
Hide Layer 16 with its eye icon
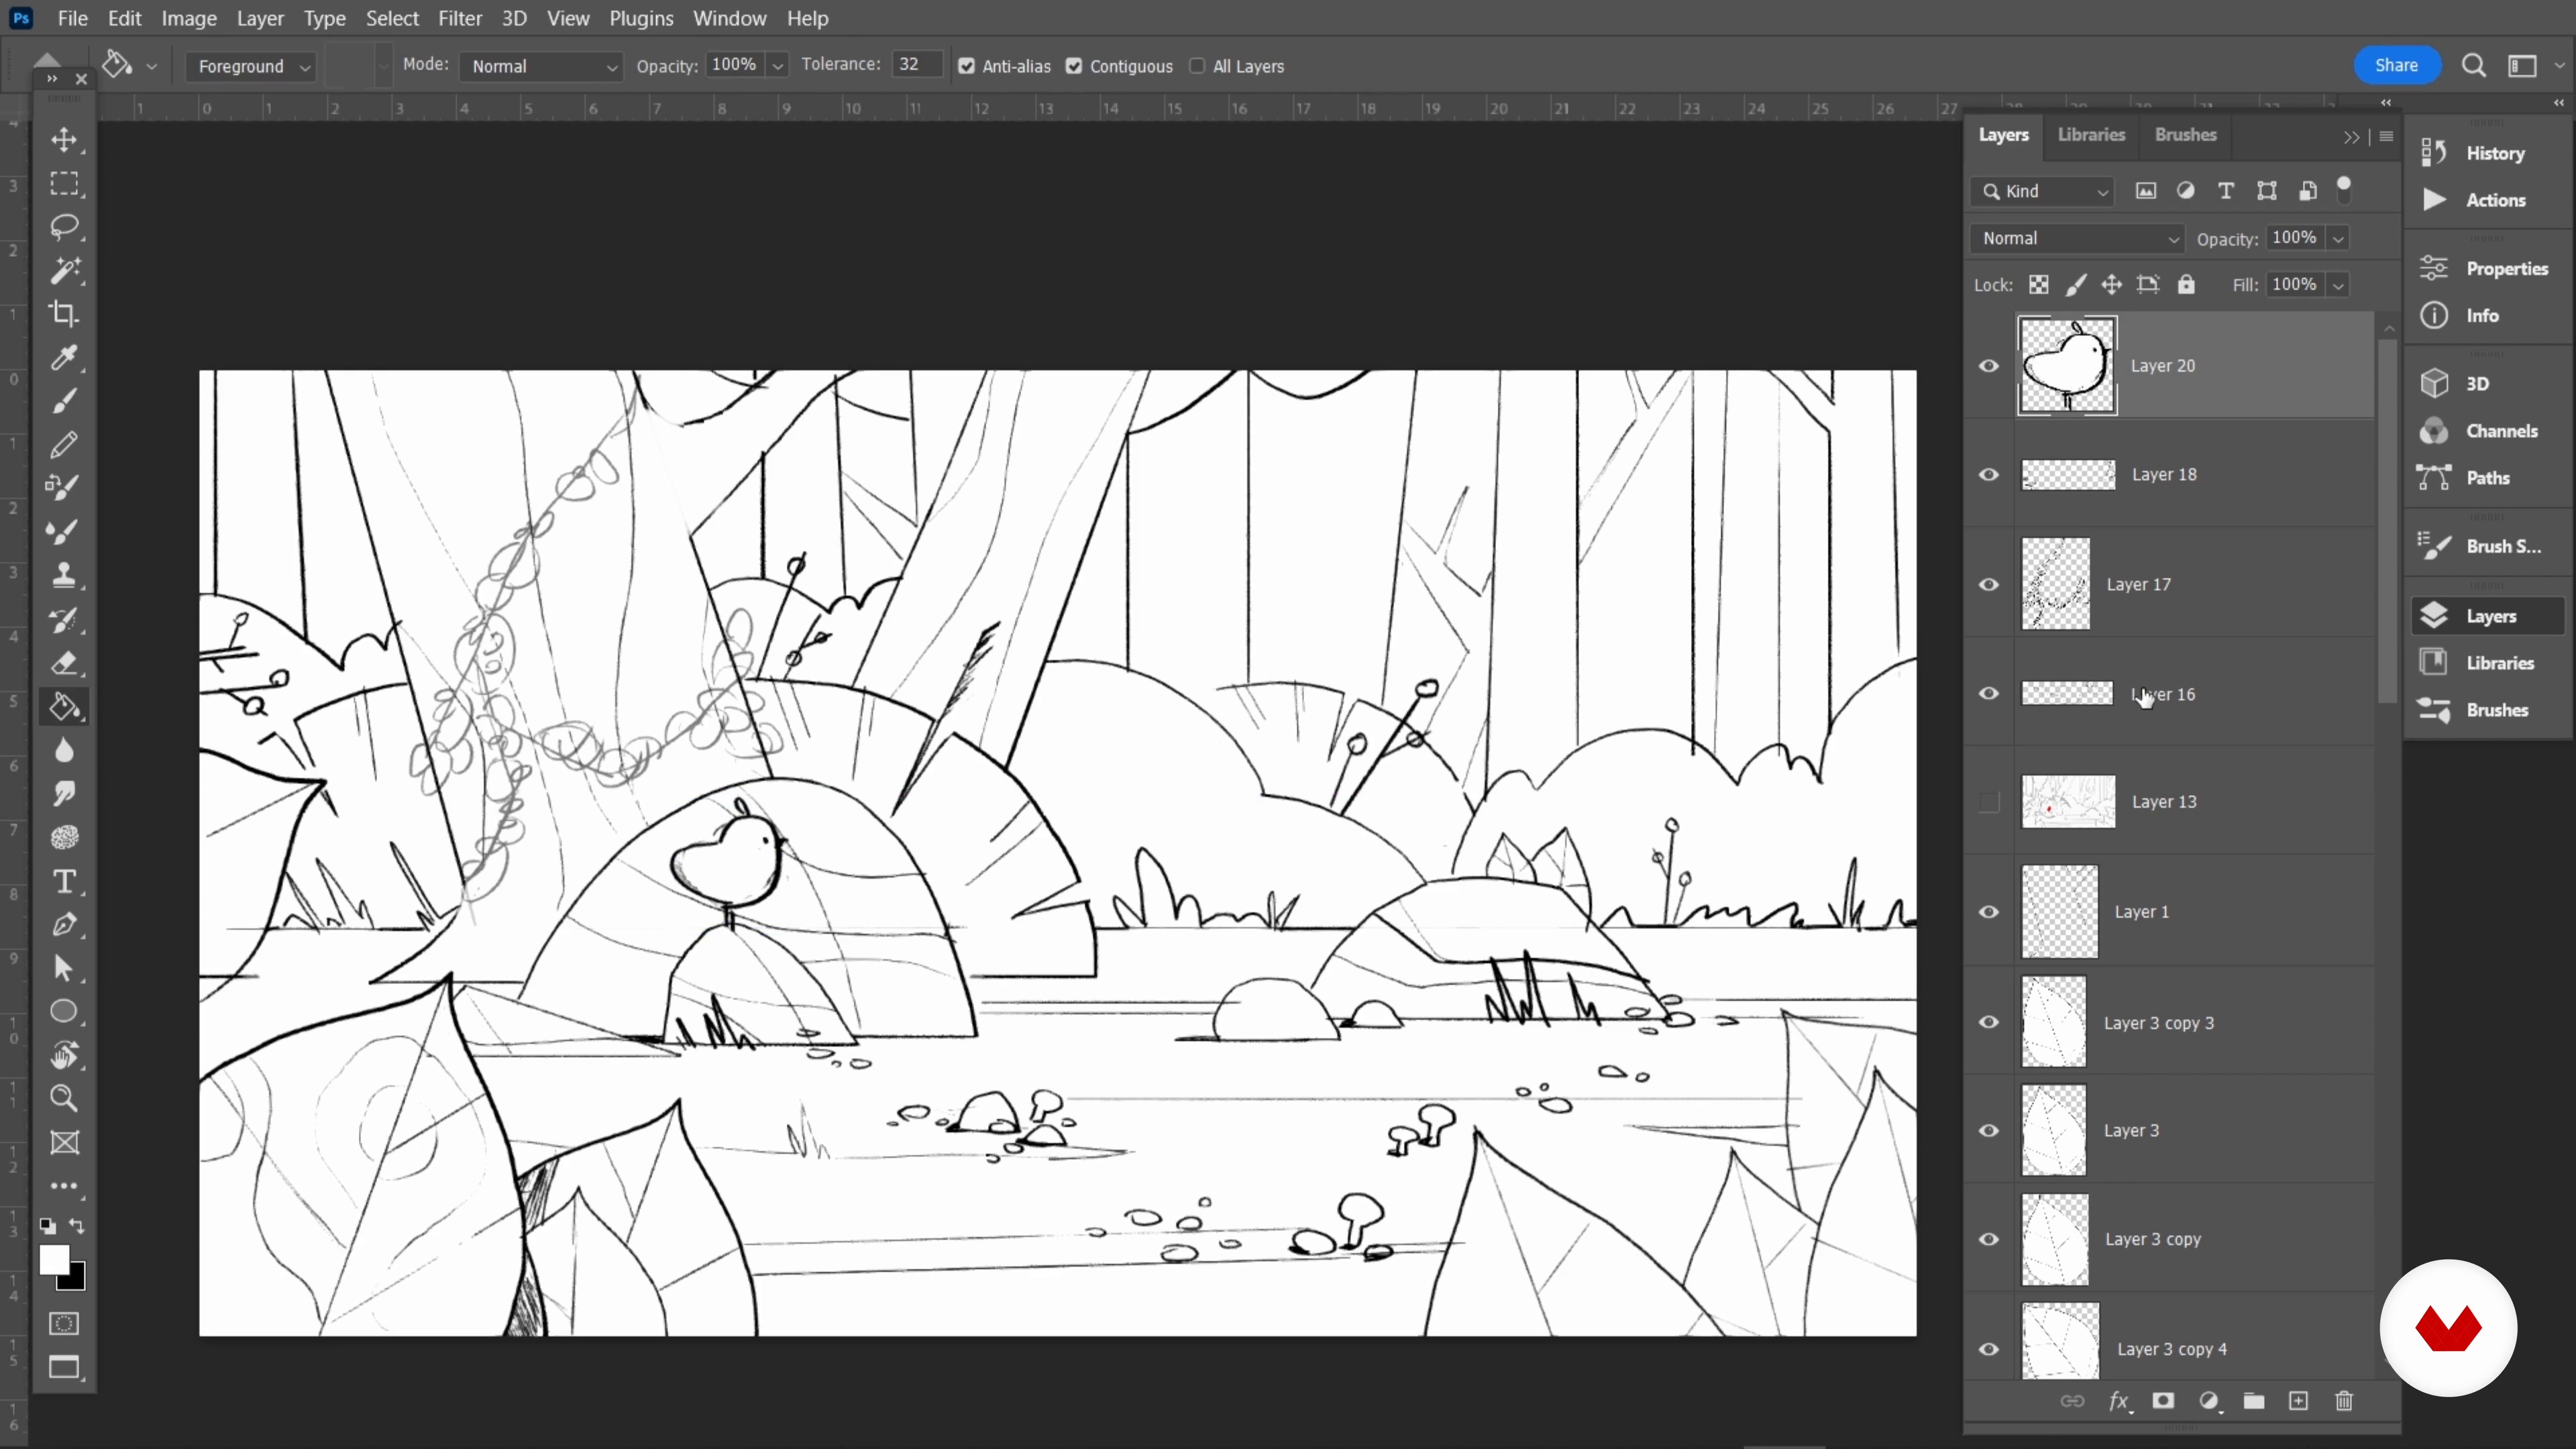click(x=1989, y=694)
